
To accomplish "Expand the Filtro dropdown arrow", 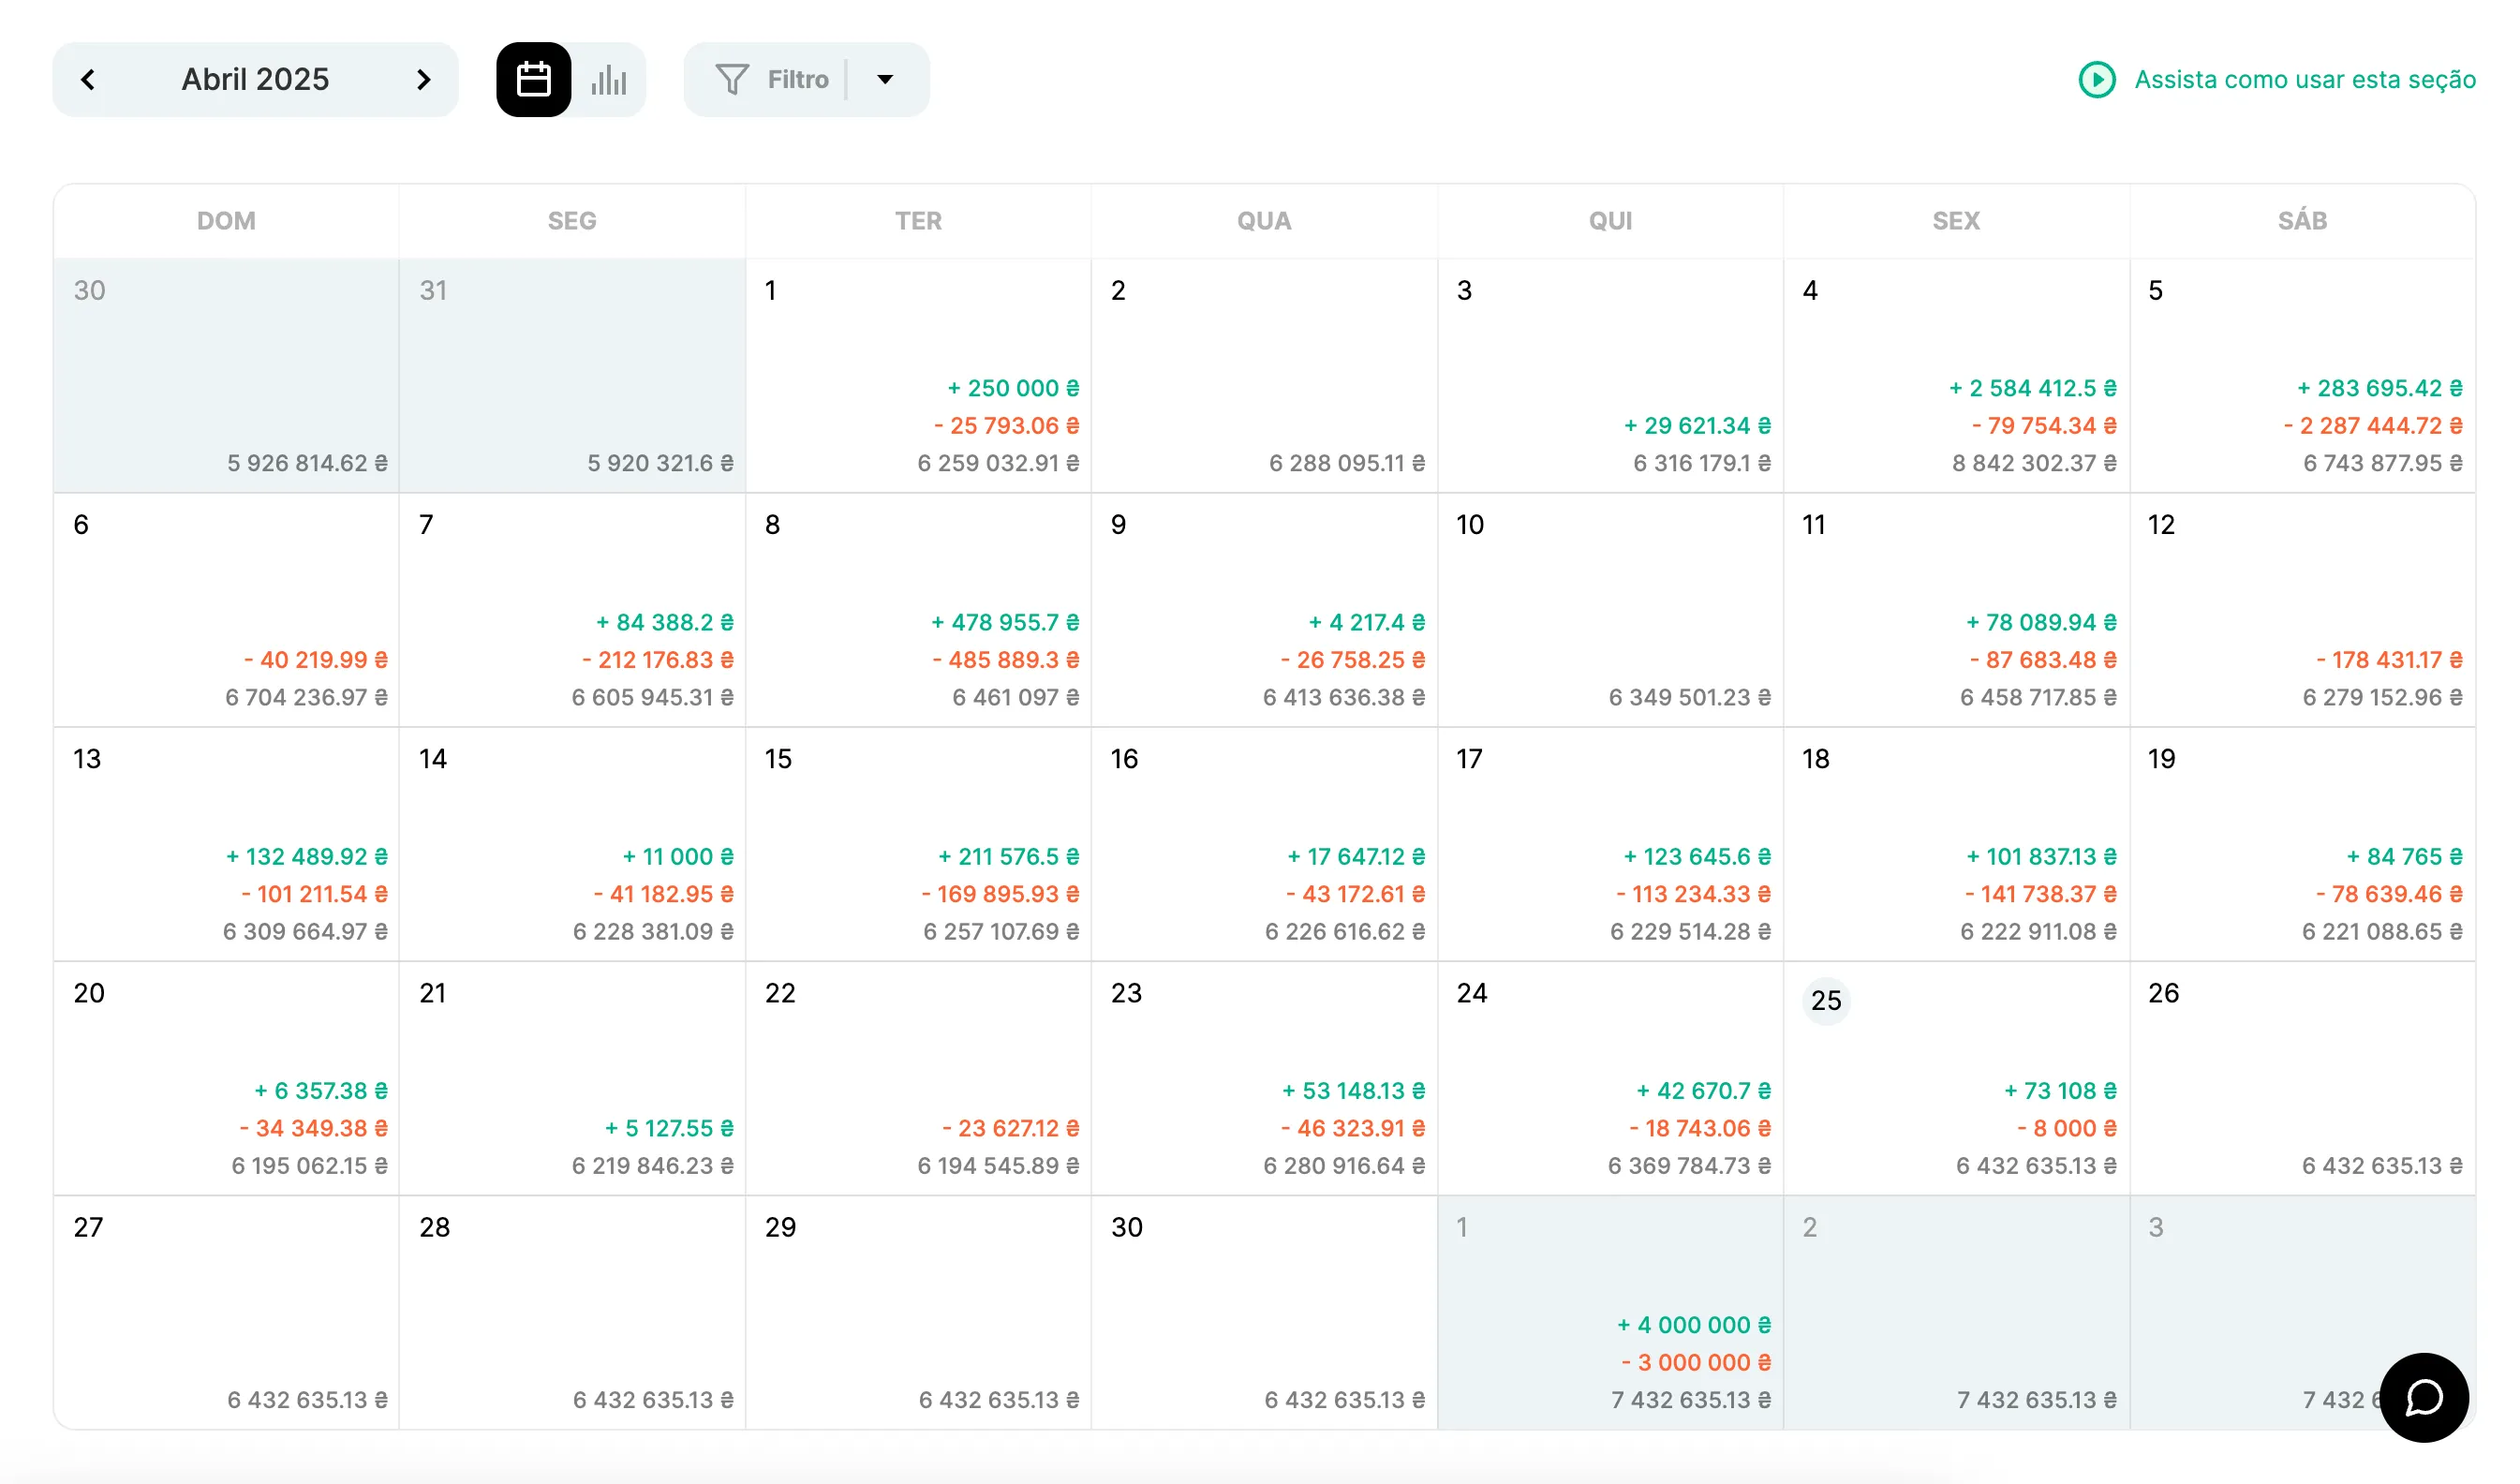I will click(885, 80).
